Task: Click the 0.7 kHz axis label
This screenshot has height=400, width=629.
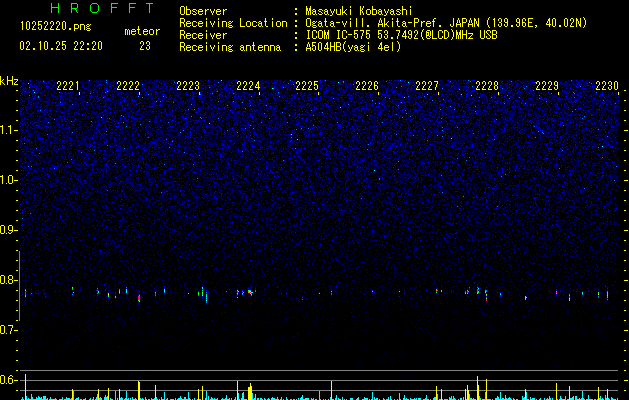Action: (8, 330)
